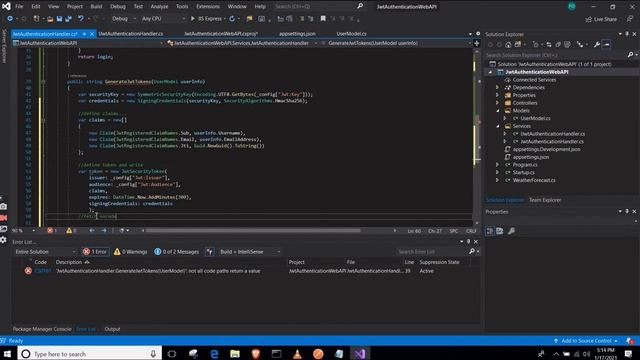The width and height of the screenshot is (640, 360).
Task: Click the Windows Start button
Action: click(7, 353)
